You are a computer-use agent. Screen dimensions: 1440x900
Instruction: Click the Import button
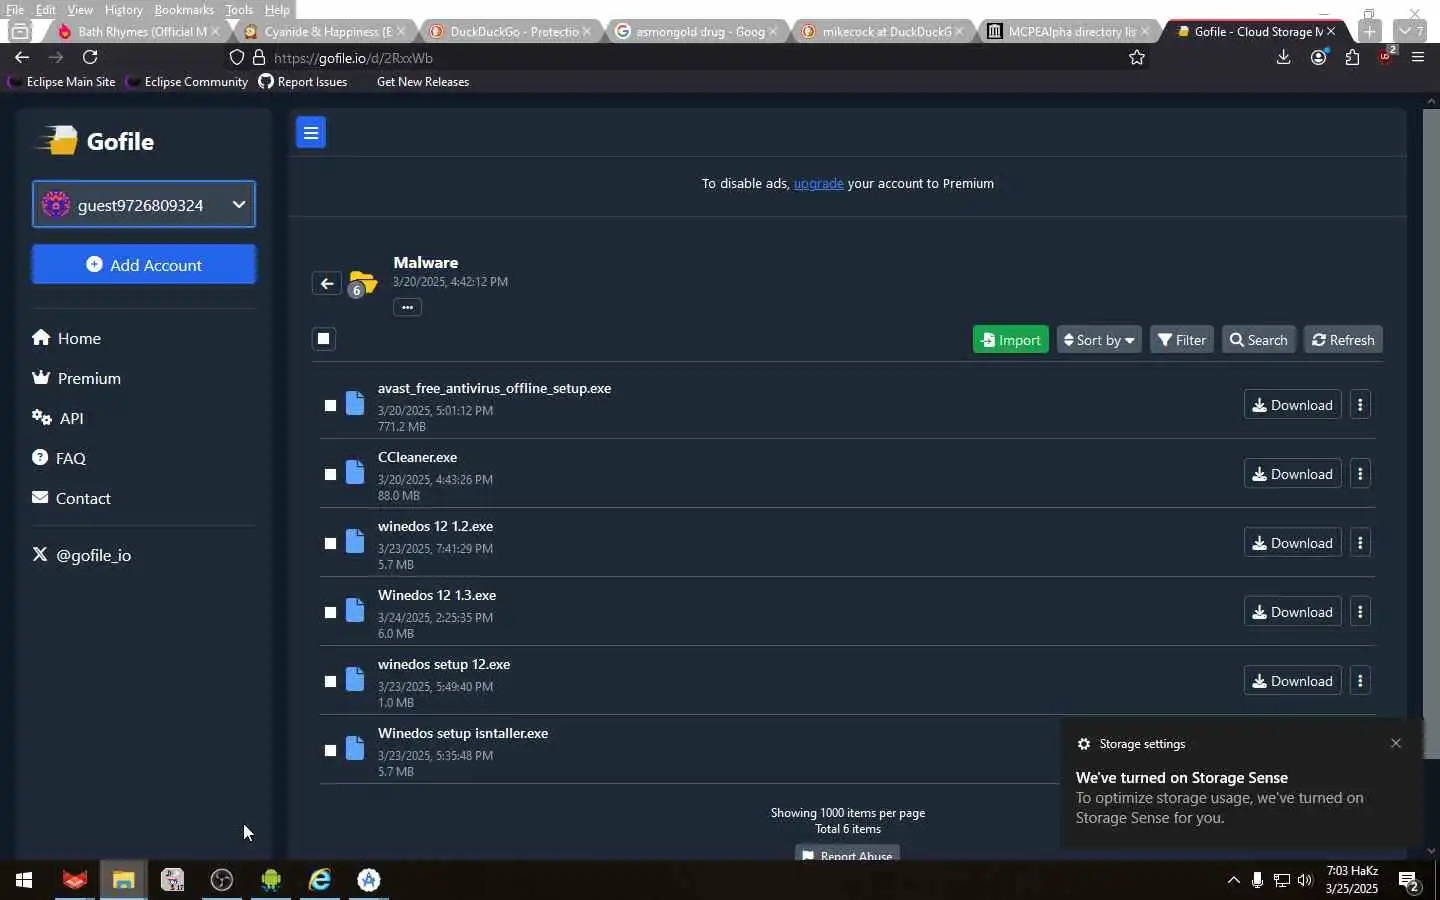[x=1011, y=340]
